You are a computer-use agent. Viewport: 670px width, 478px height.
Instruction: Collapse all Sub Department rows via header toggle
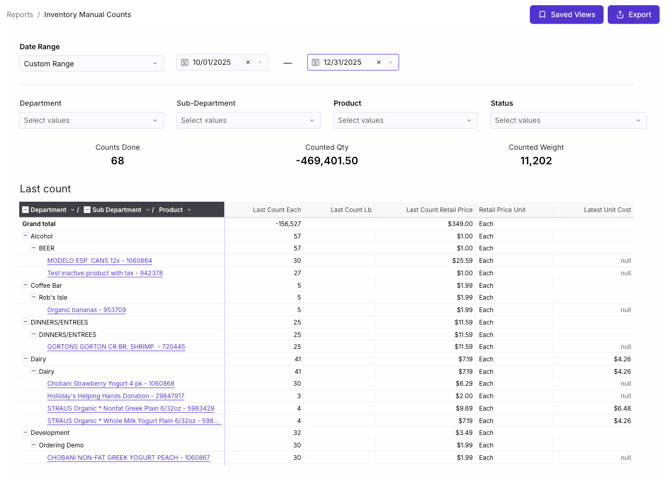(x=87, y=210)
